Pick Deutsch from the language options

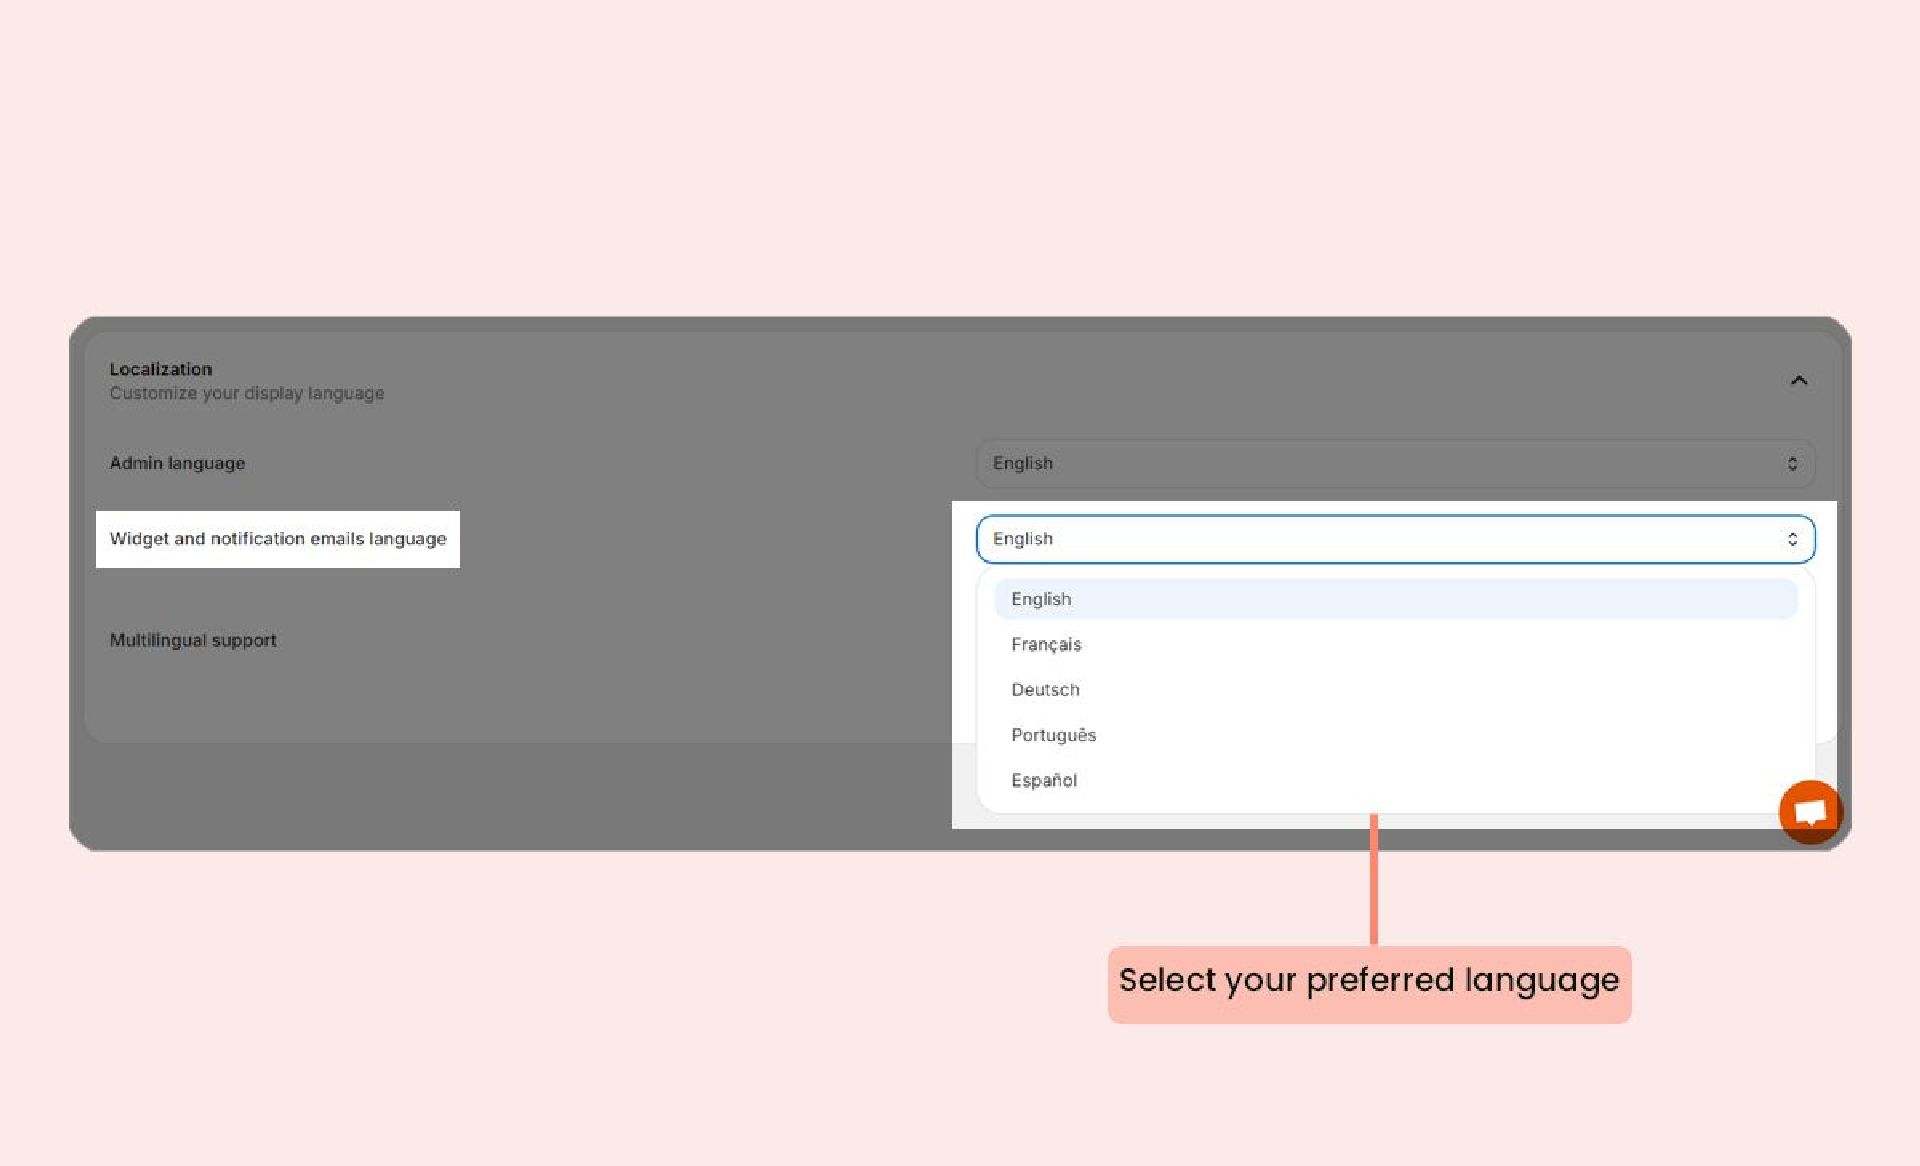click(1045, 690)
